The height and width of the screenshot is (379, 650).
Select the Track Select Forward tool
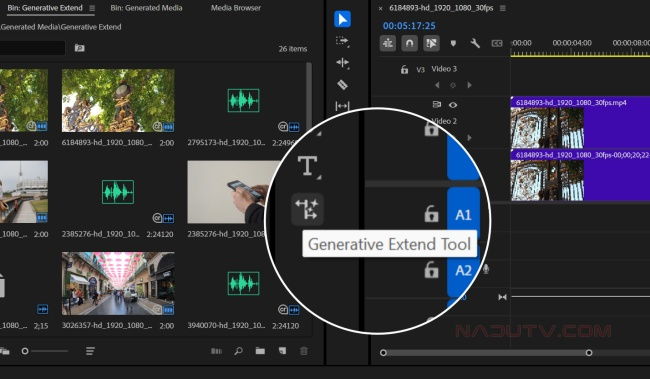pos(342,41)
